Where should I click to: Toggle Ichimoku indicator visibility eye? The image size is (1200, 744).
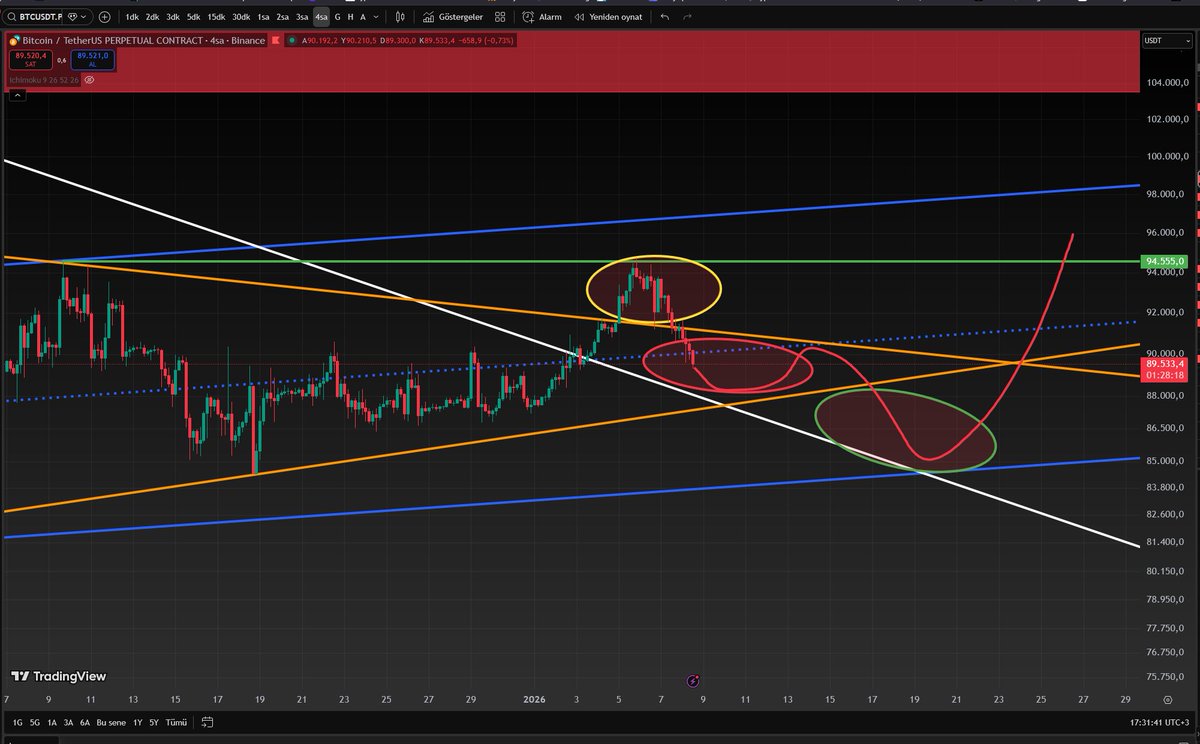89,78
